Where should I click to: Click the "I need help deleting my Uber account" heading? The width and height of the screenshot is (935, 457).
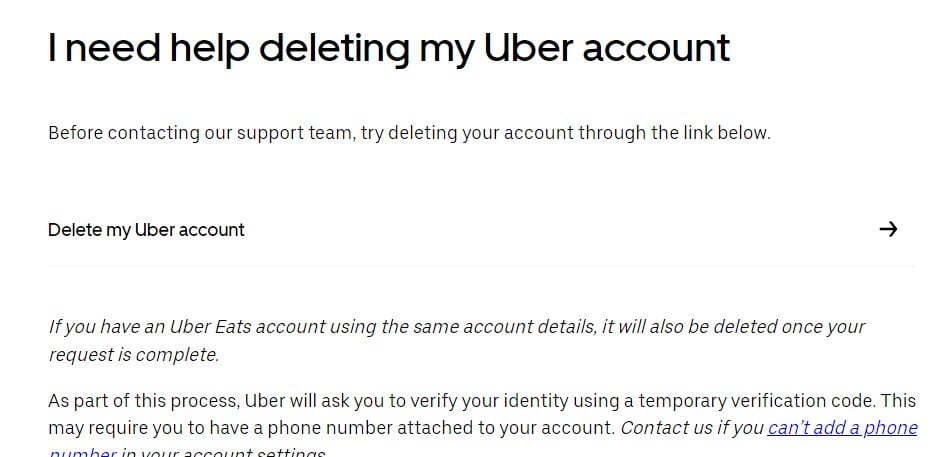click(389, 48)
